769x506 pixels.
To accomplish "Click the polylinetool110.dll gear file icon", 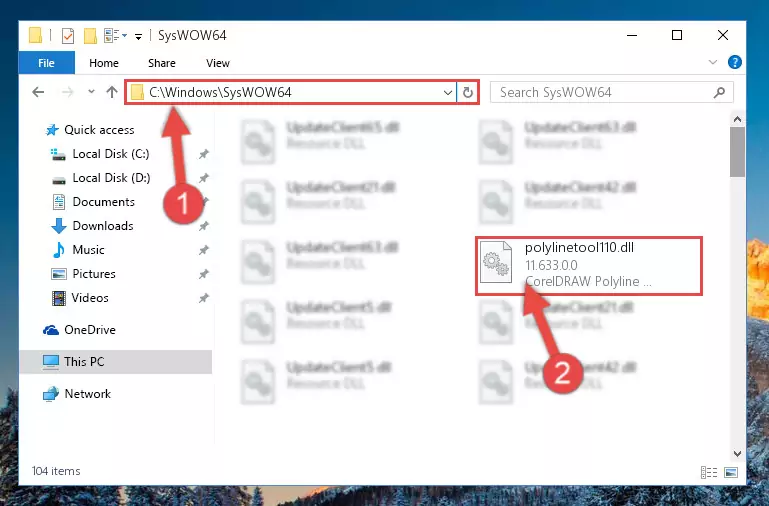I will click(496, 263).
